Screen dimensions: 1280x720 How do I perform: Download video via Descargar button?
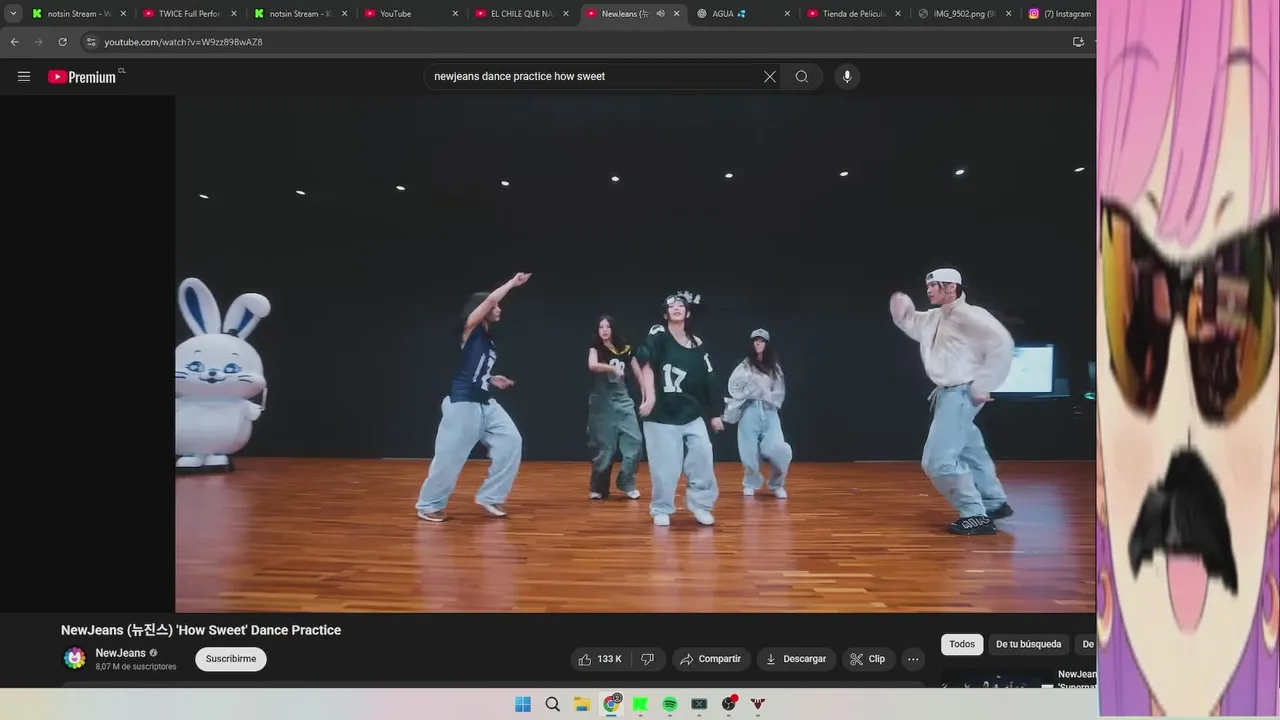796,659
